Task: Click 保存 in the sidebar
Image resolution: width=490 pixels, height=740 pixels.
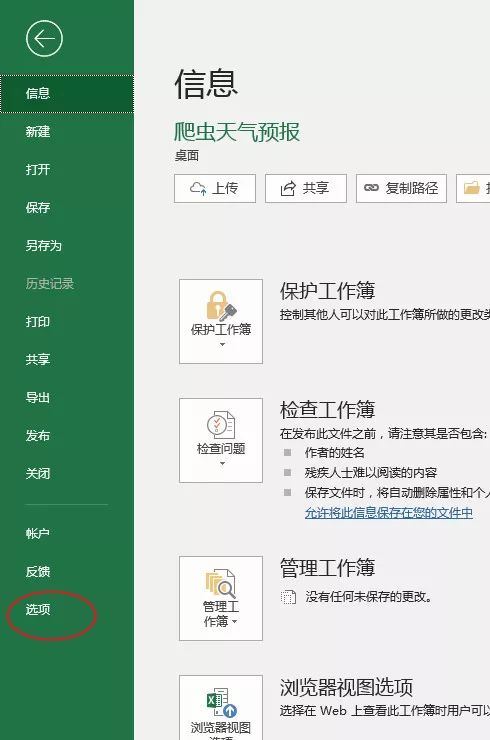Action: 67,208
